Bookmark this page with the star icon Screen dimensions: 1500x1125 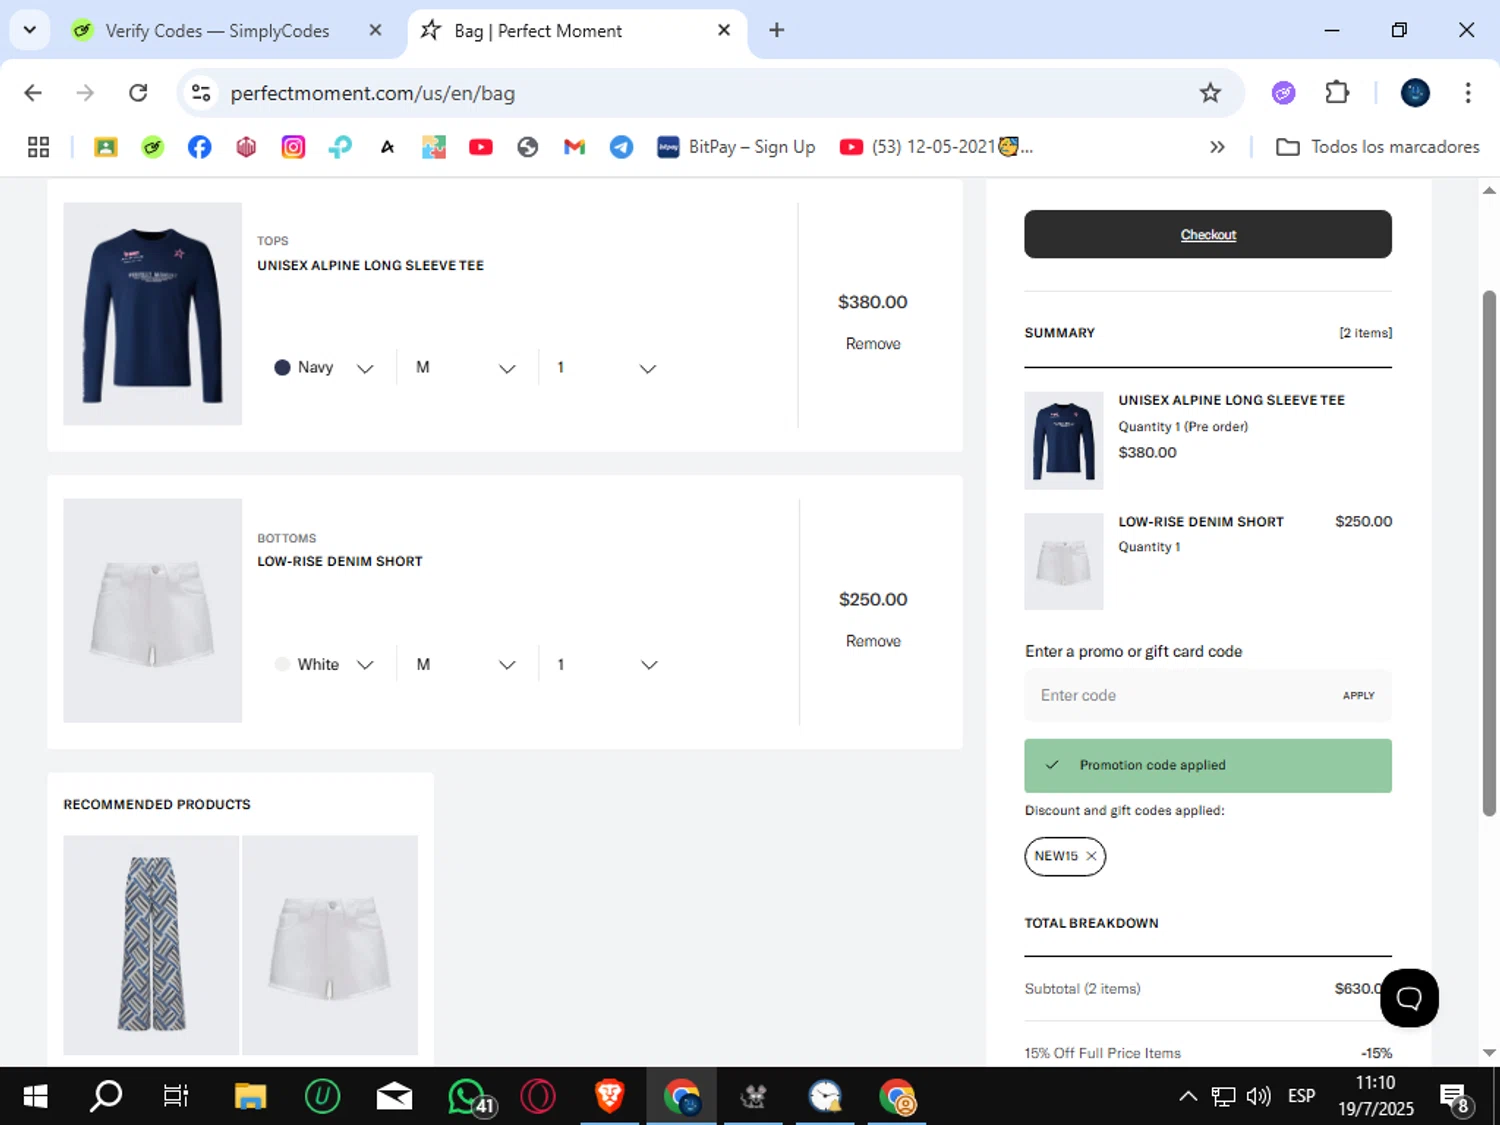1210,93
